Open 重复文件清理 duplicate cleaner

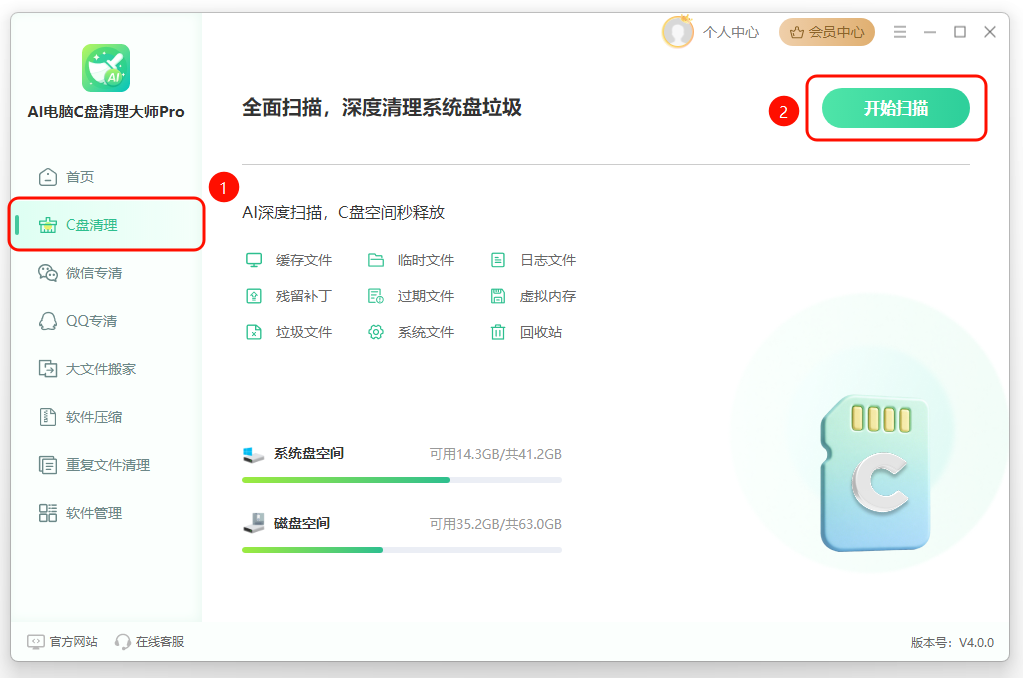point(107,465)
